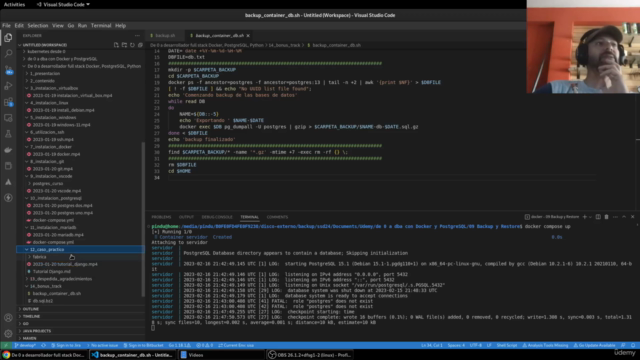Screen dimensions: 640x360
Task: Open db.sql.bz2 file in Explorer
Action: (x=43, y=301)
